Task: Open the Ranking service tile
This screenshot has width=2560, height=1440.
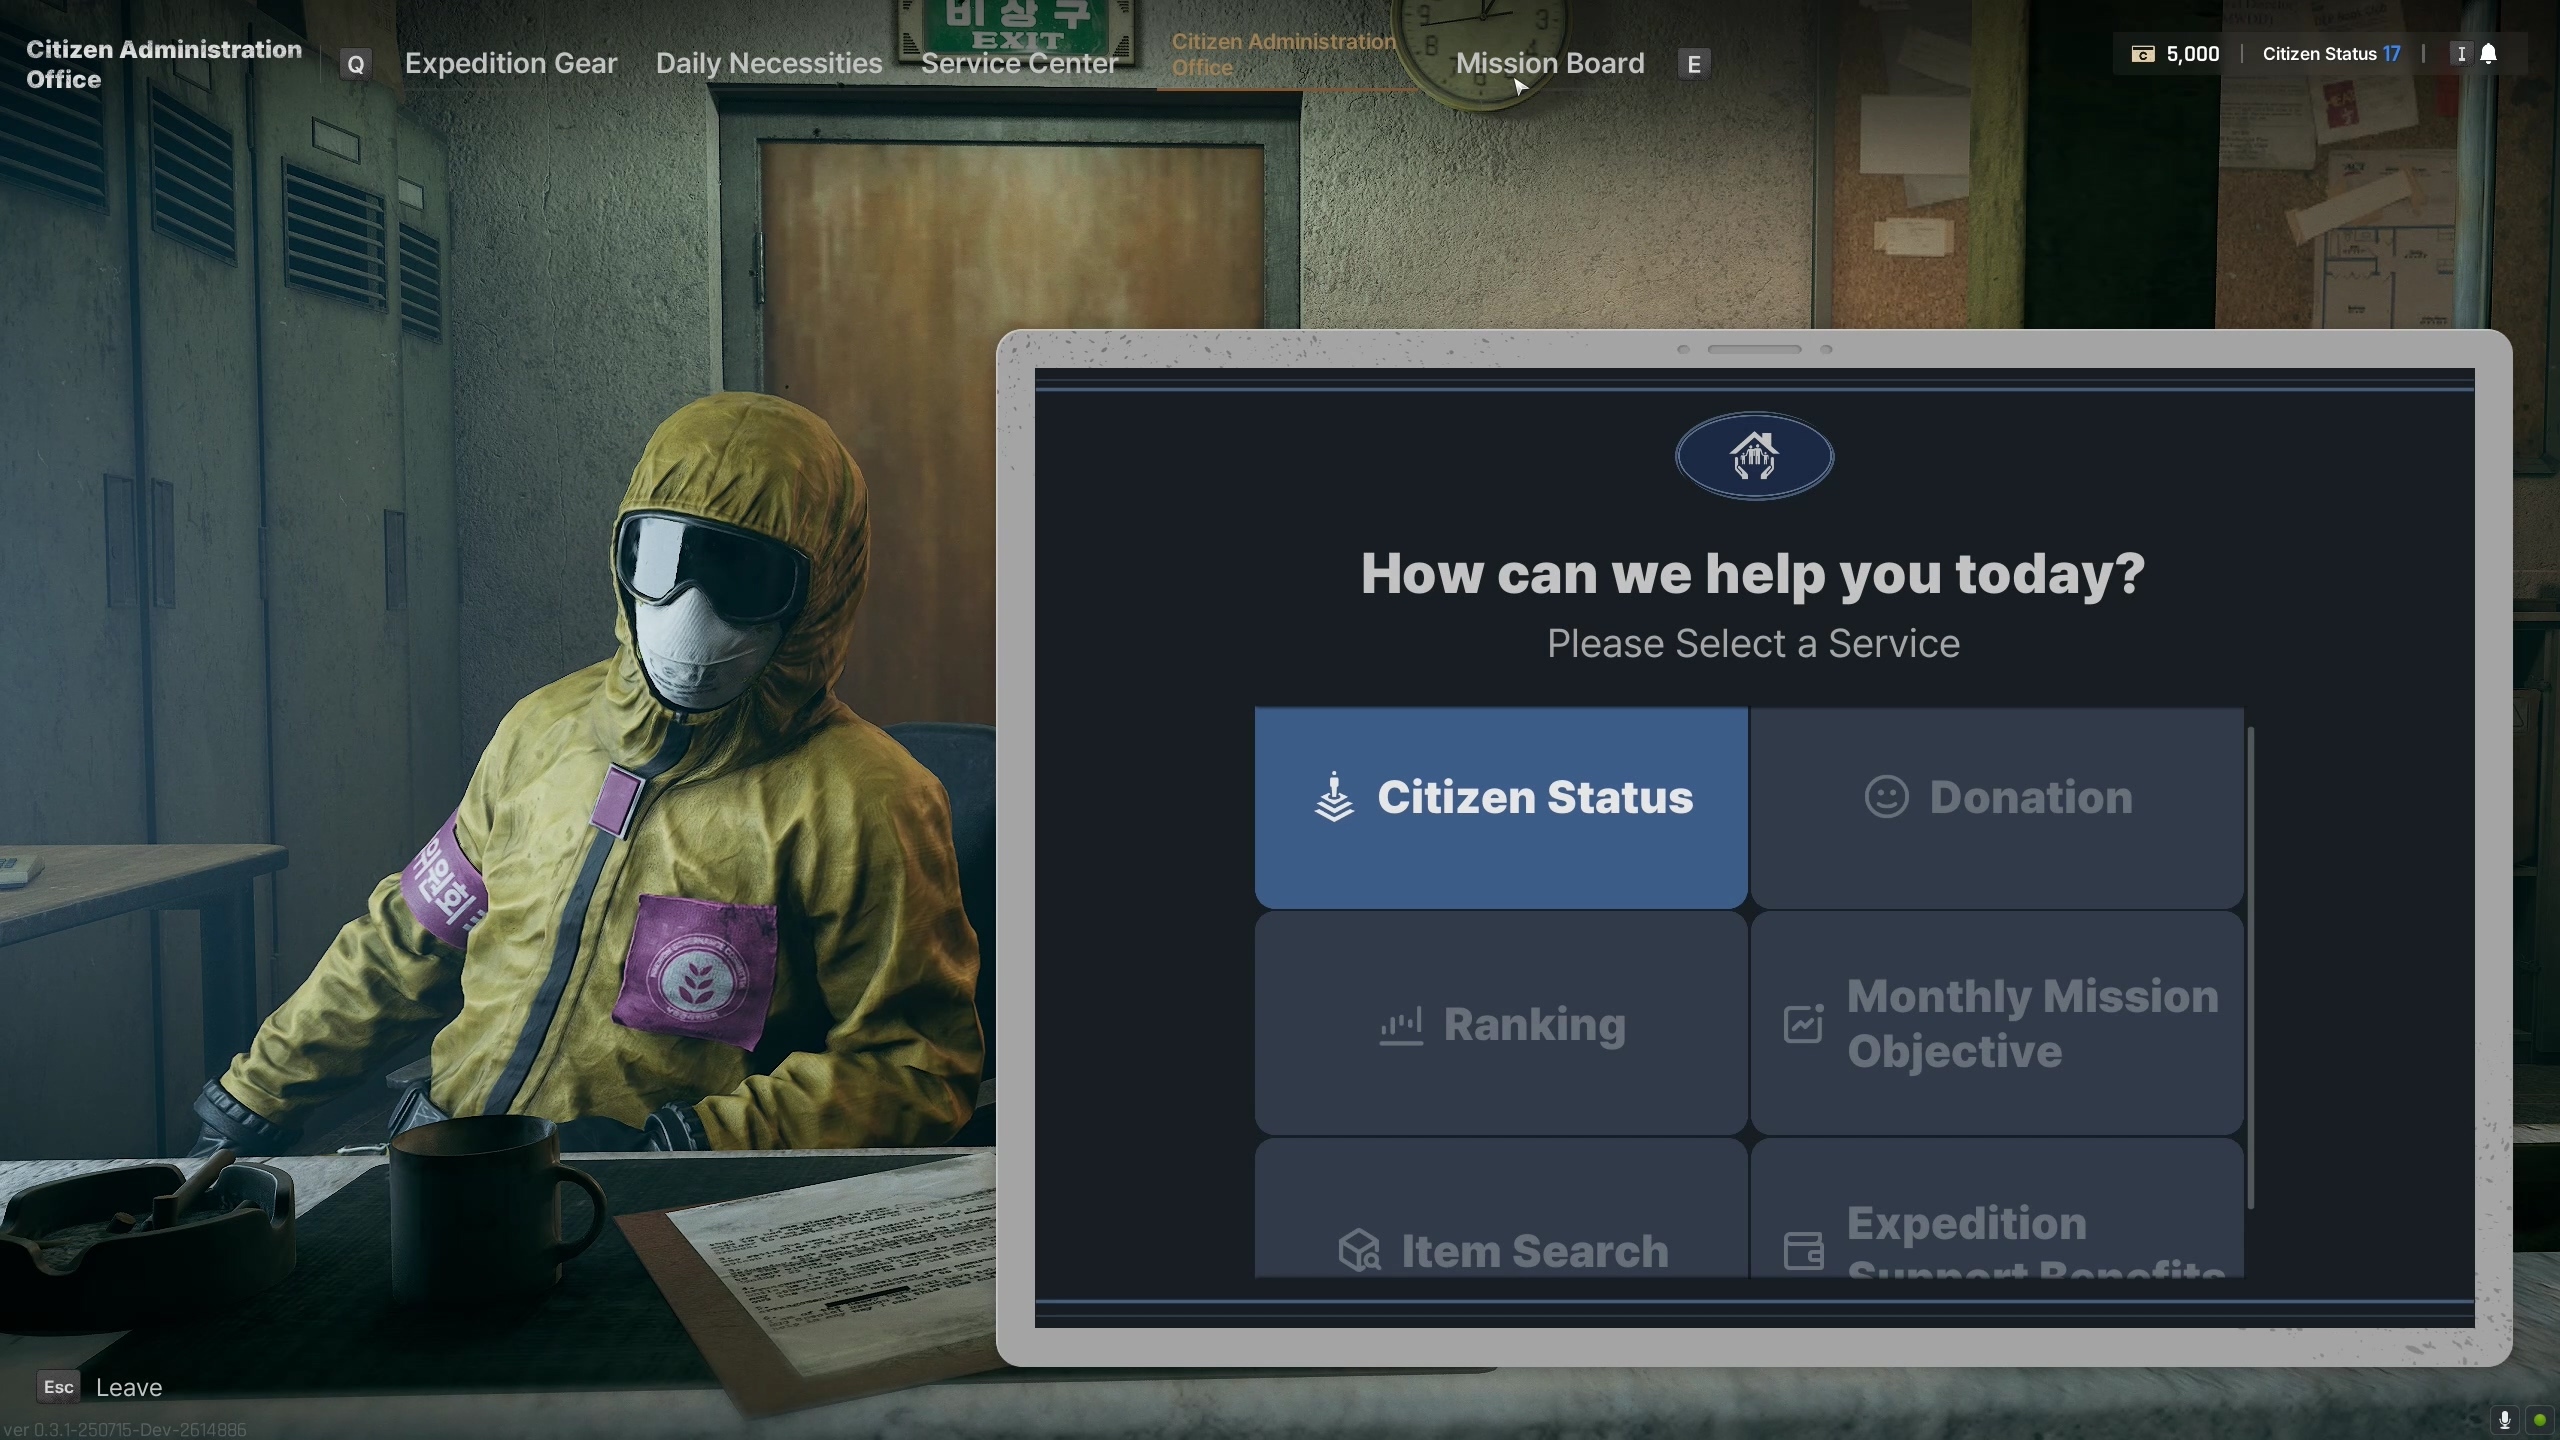Action: [x=1501, y=1023]
